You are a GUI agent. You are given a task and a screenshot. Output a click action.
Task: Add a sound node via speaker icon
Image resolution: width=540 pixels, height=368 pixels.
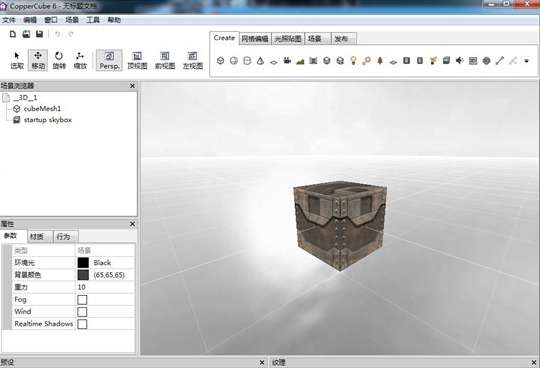click(x=459, y=61)
